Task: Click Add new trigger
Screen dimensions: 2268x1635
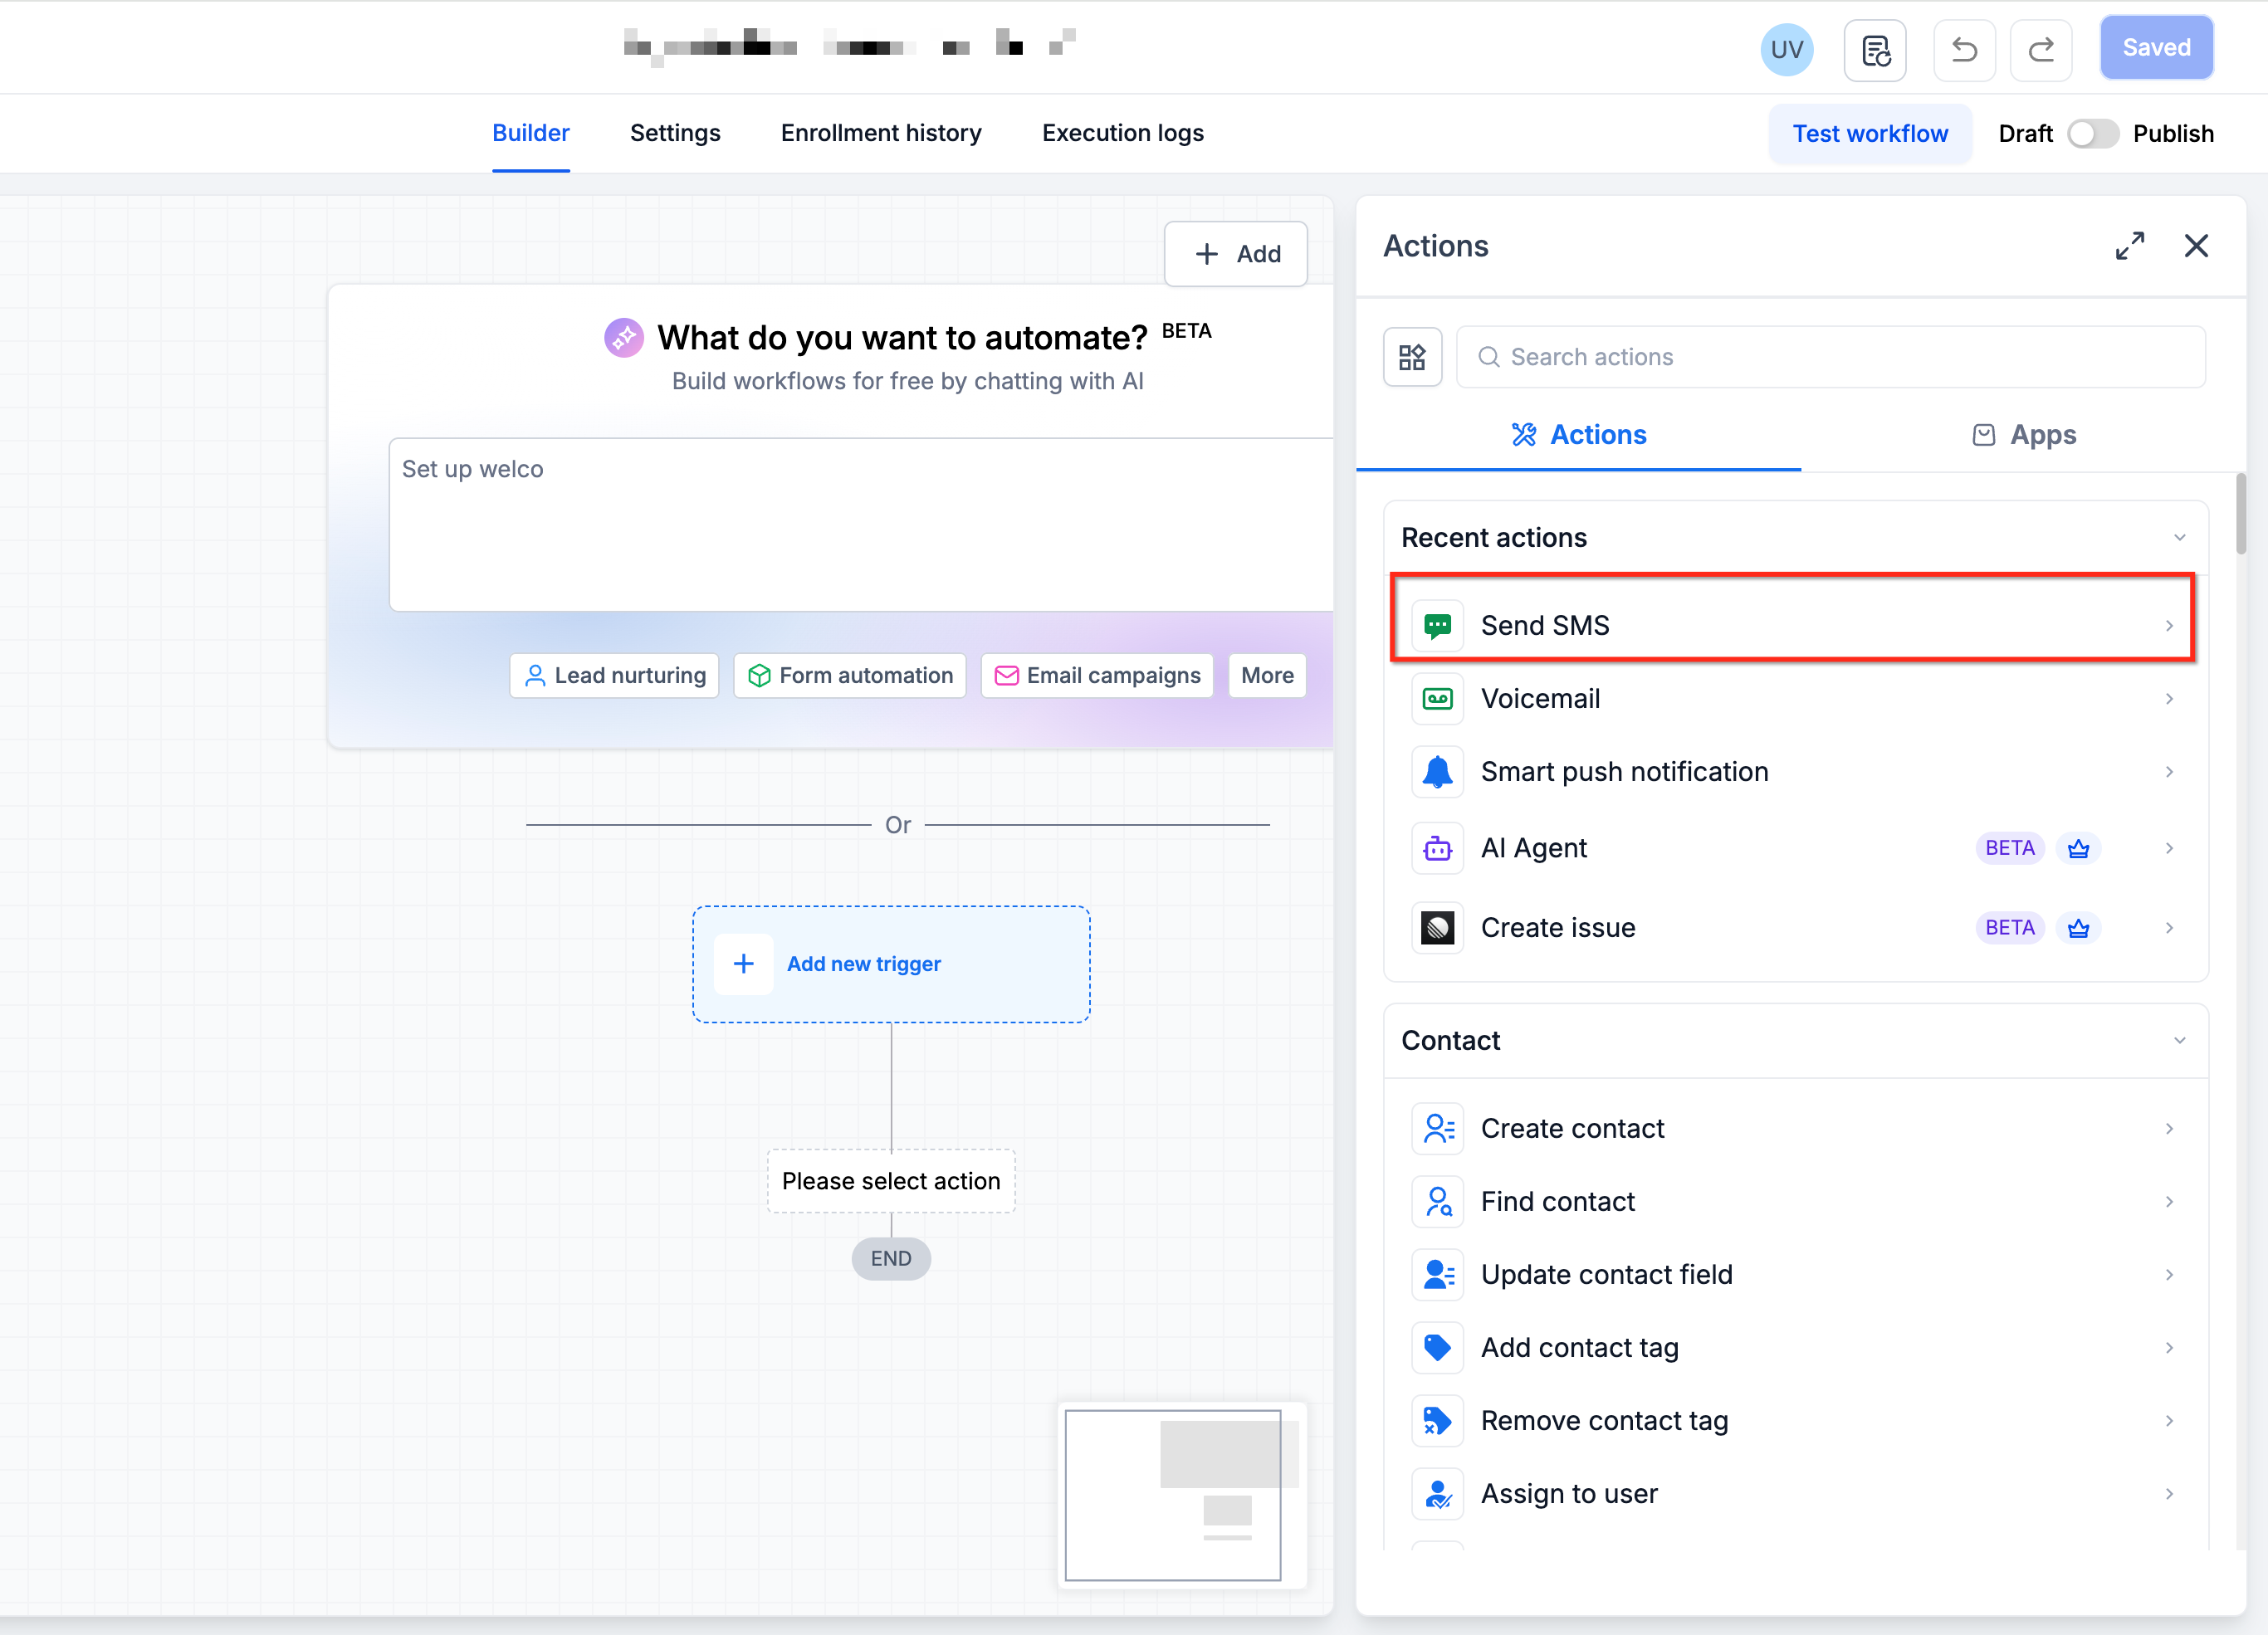Action: click(x=891, y=964)
